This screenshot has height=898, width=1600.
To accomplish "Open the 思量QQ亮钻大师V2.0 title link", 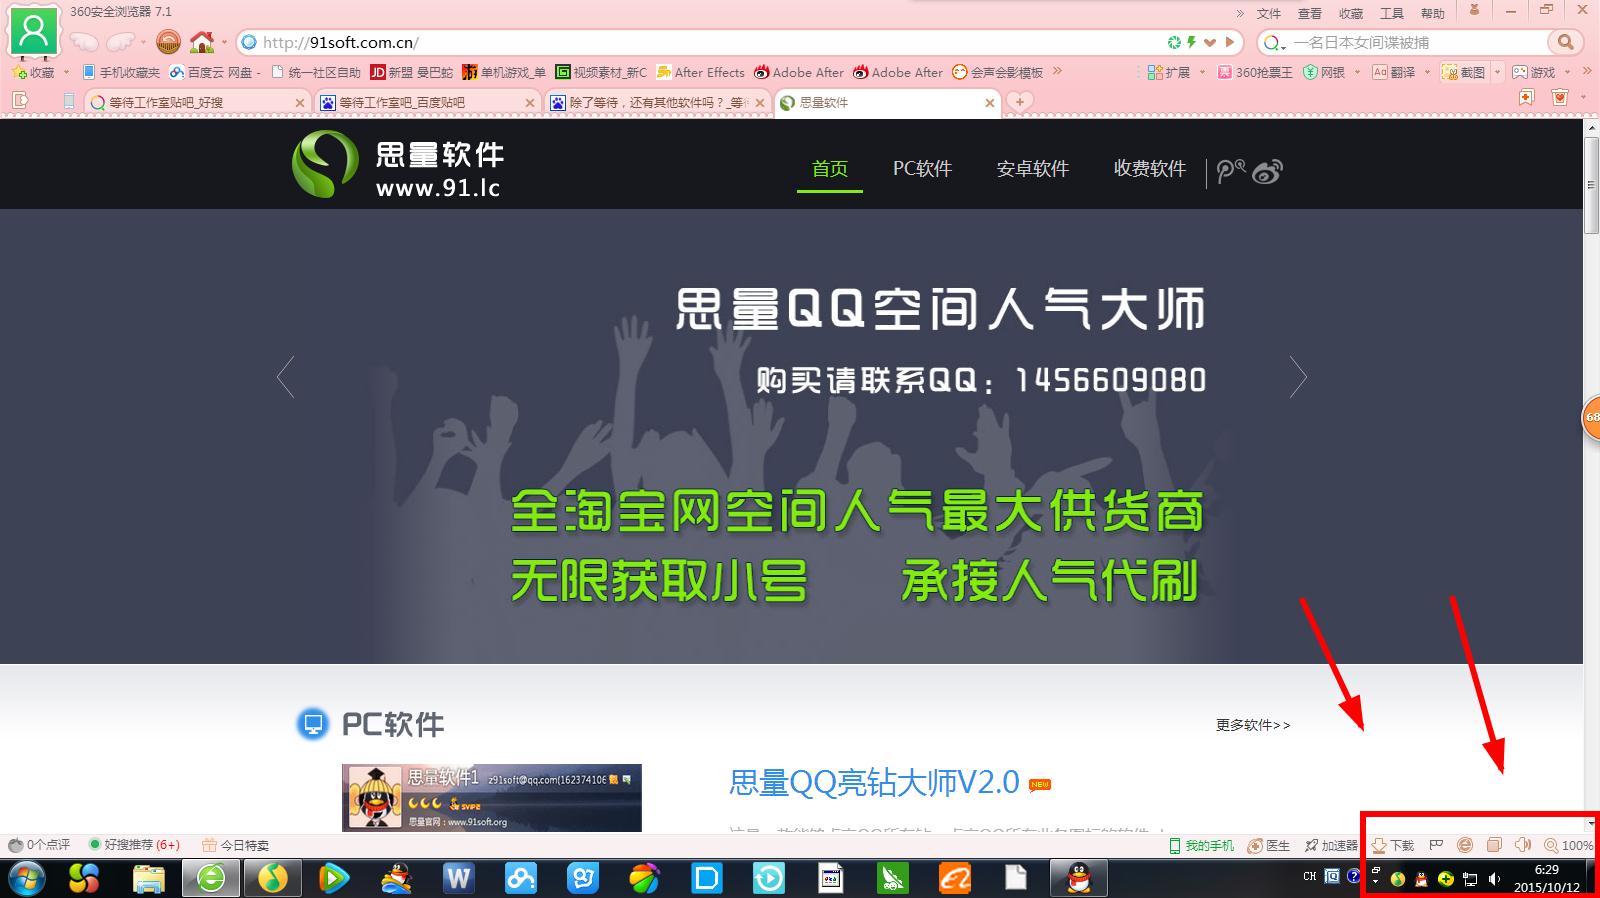I will click(x=874, y=782).
